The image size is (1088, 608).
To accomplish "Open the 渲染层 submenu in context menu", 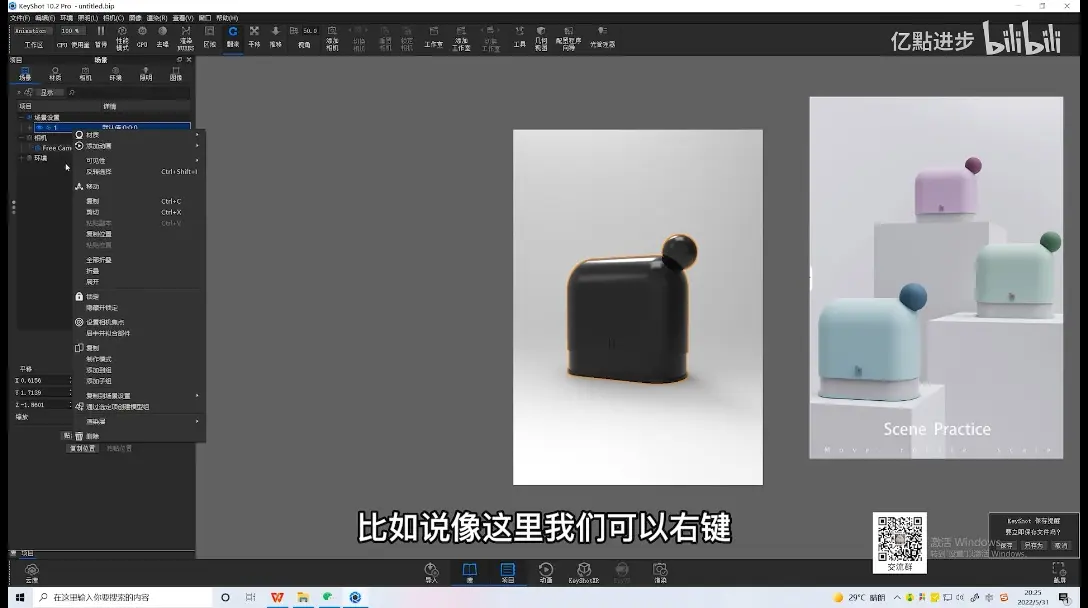I will pyautogui.click(x=137, y=421).
